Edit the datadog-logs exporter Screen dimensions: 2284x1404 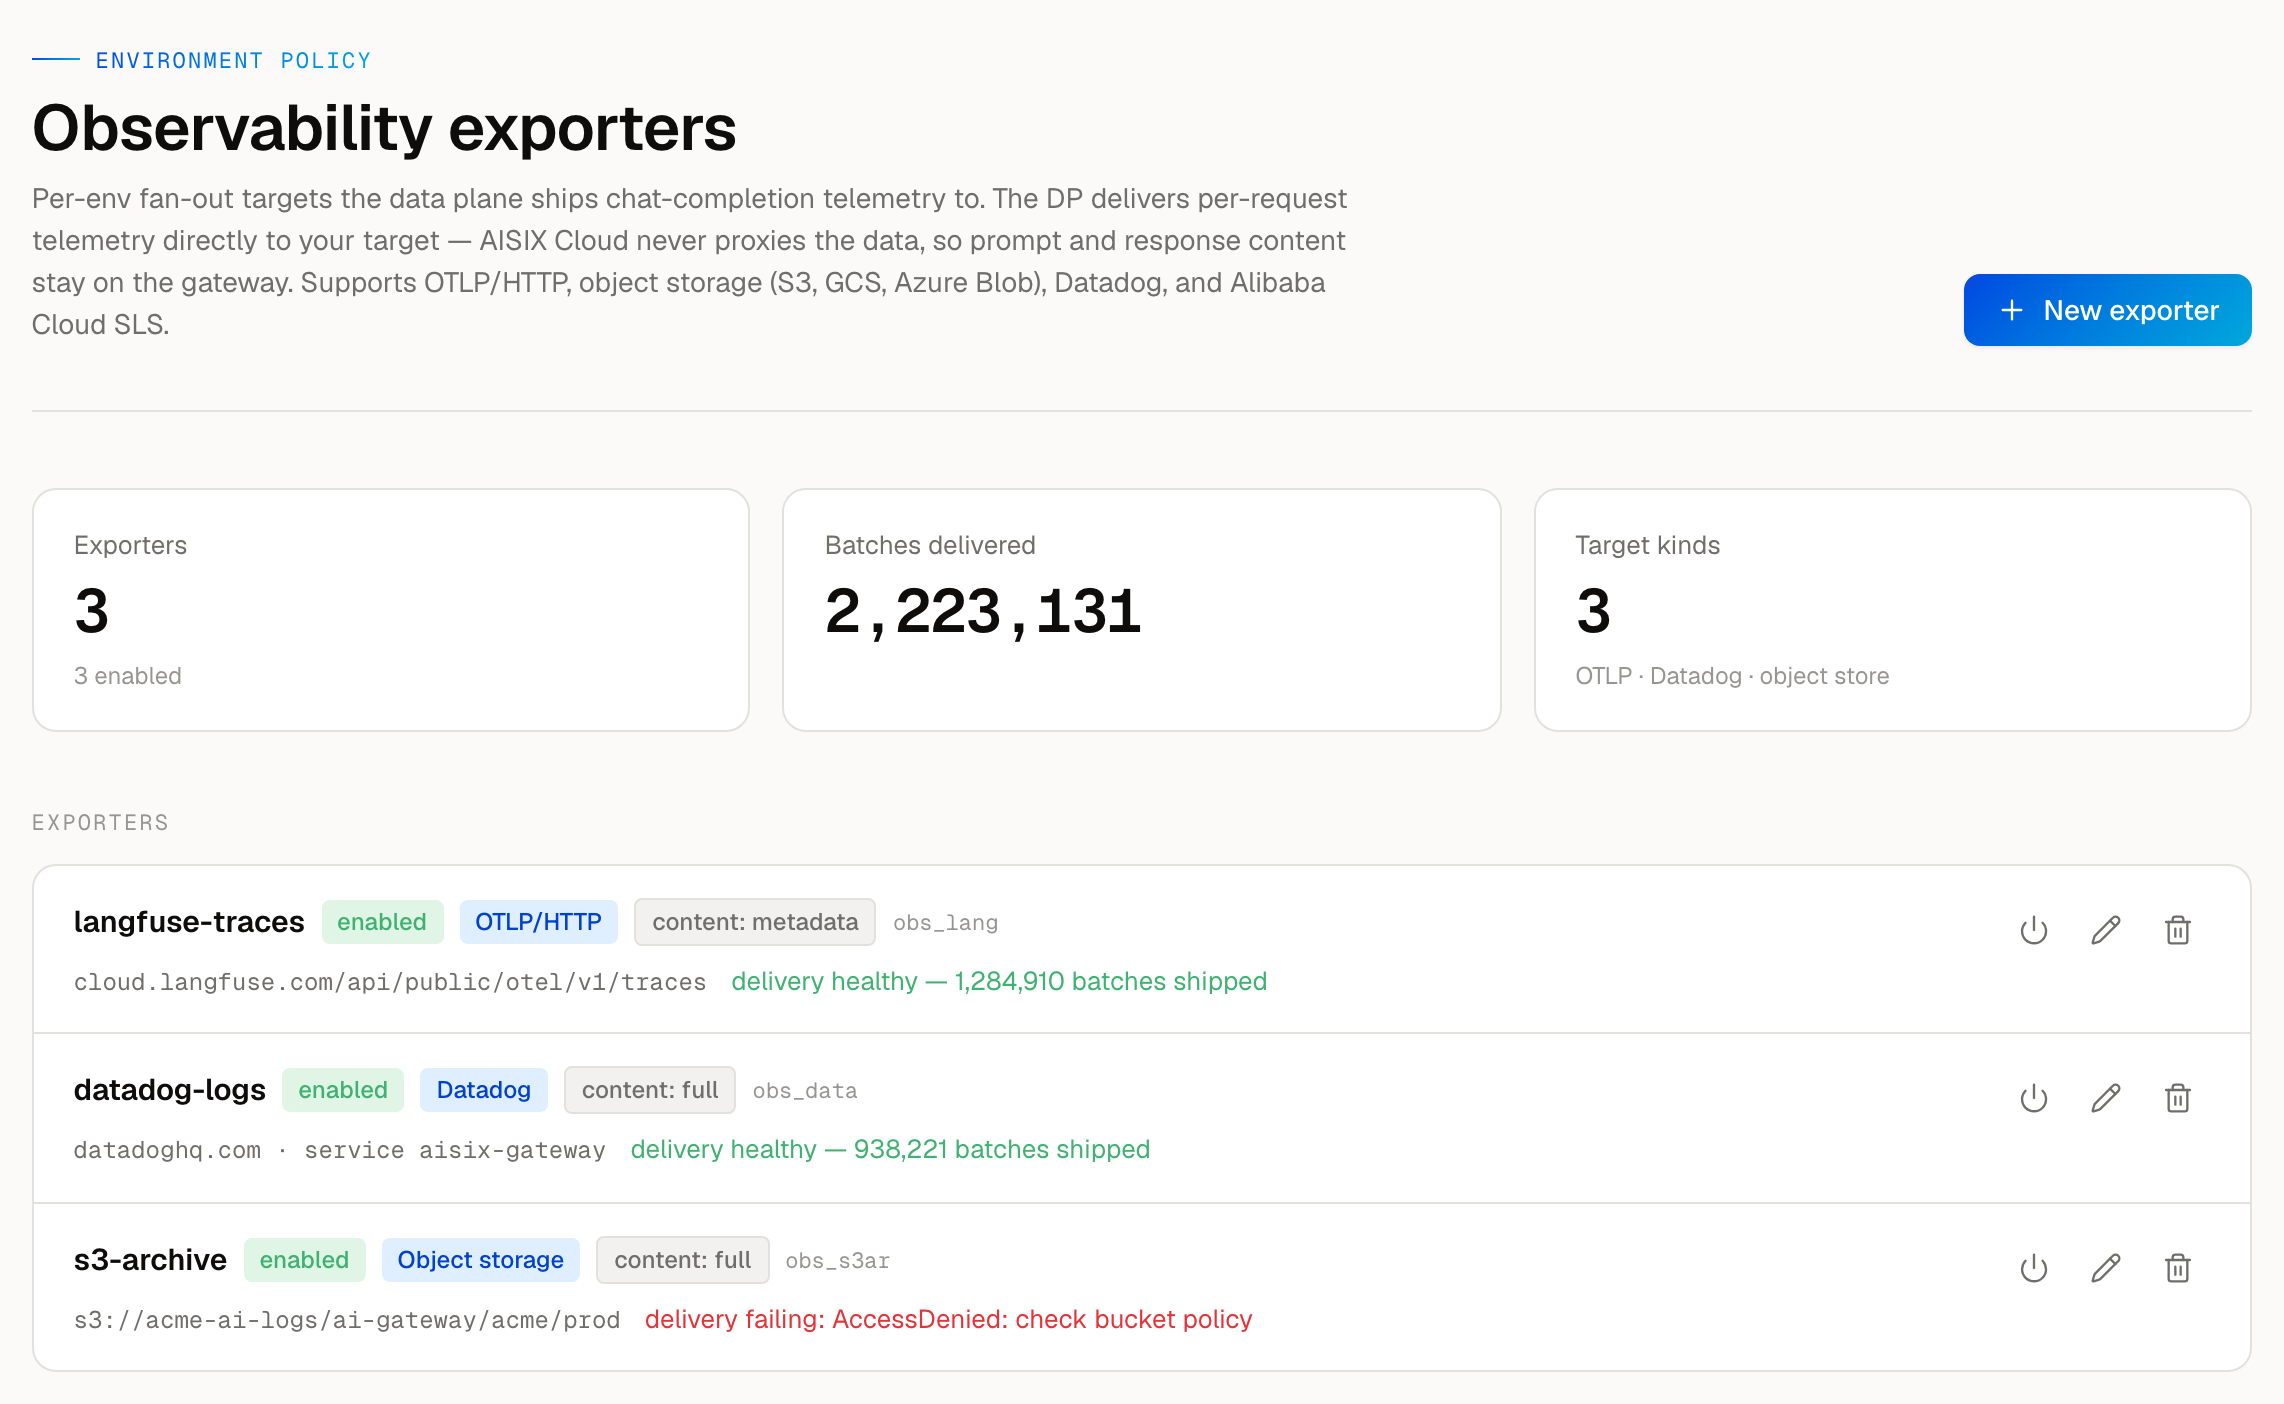(2106, 1098)
